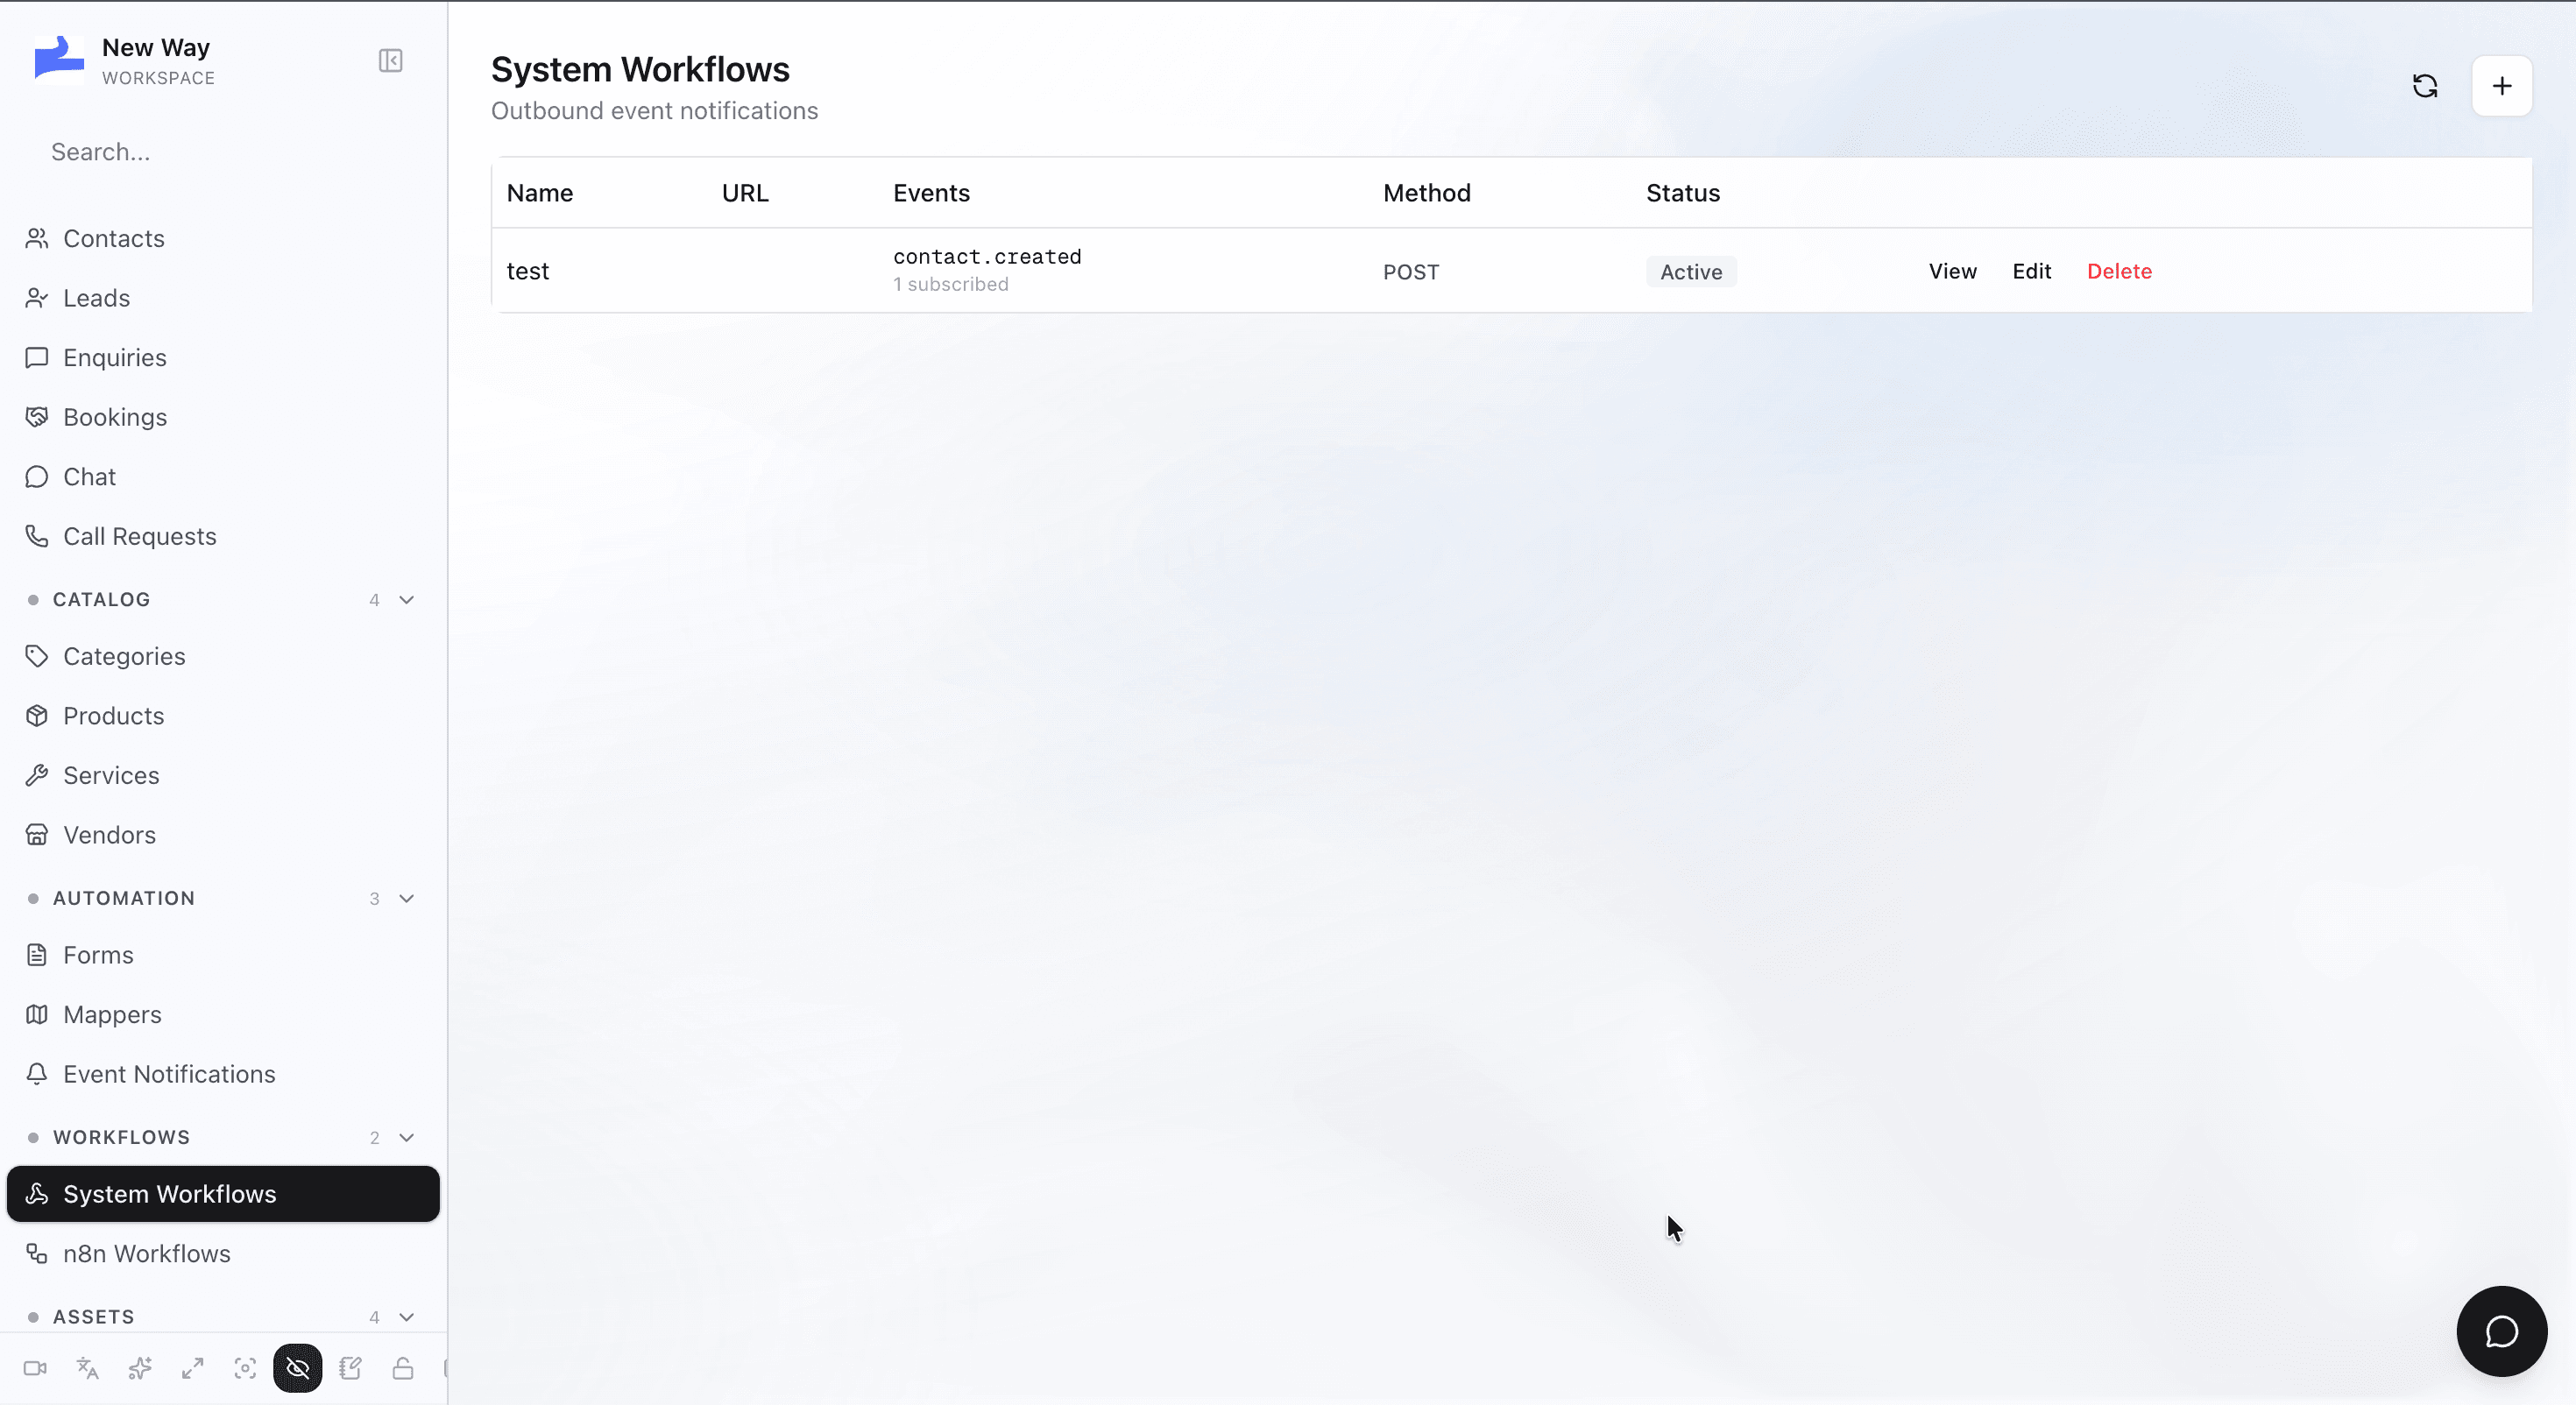Viewport: 2576px width, 1405px height.
Task: Open the AI sparkles tool
Action: [x=140, y=1368]
